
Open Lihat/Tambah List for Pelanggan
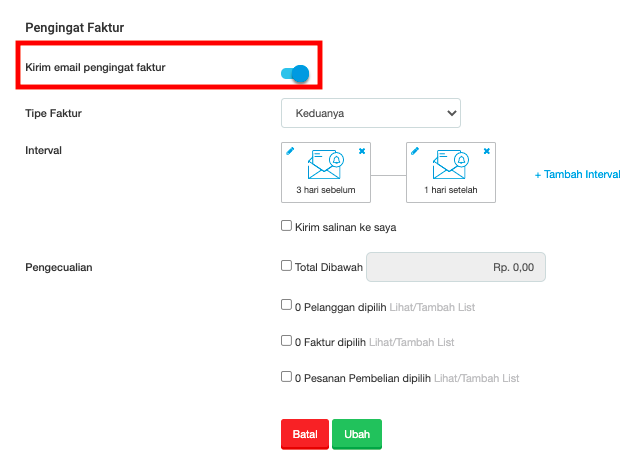[x=432, y=307]
